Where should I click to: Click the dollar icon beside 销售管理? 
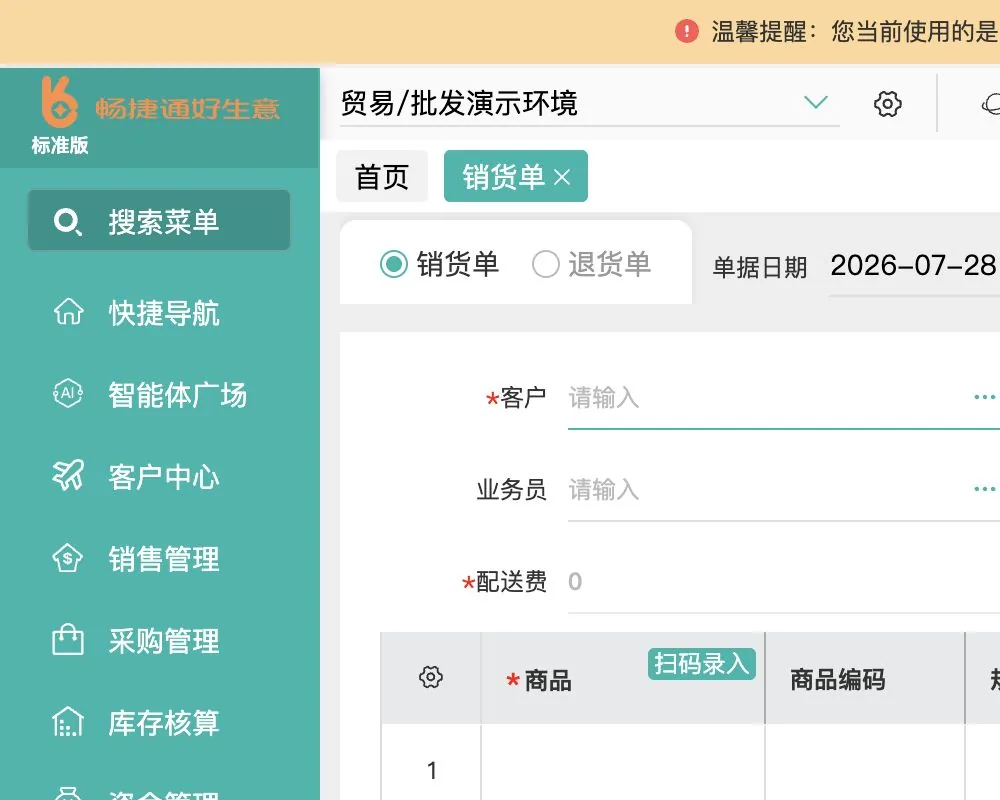click(x=68, y=558)
